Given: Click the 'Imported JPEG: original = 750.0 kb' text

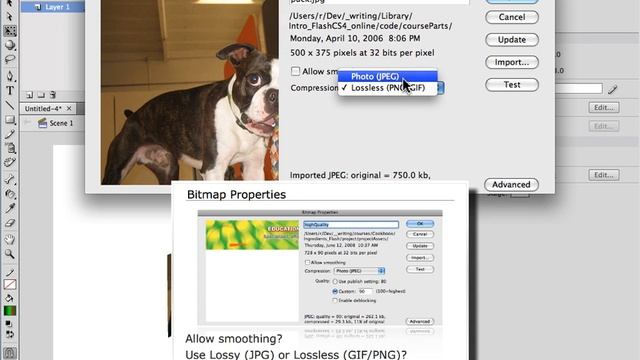Looking at the screenshot, I should 360,175.
